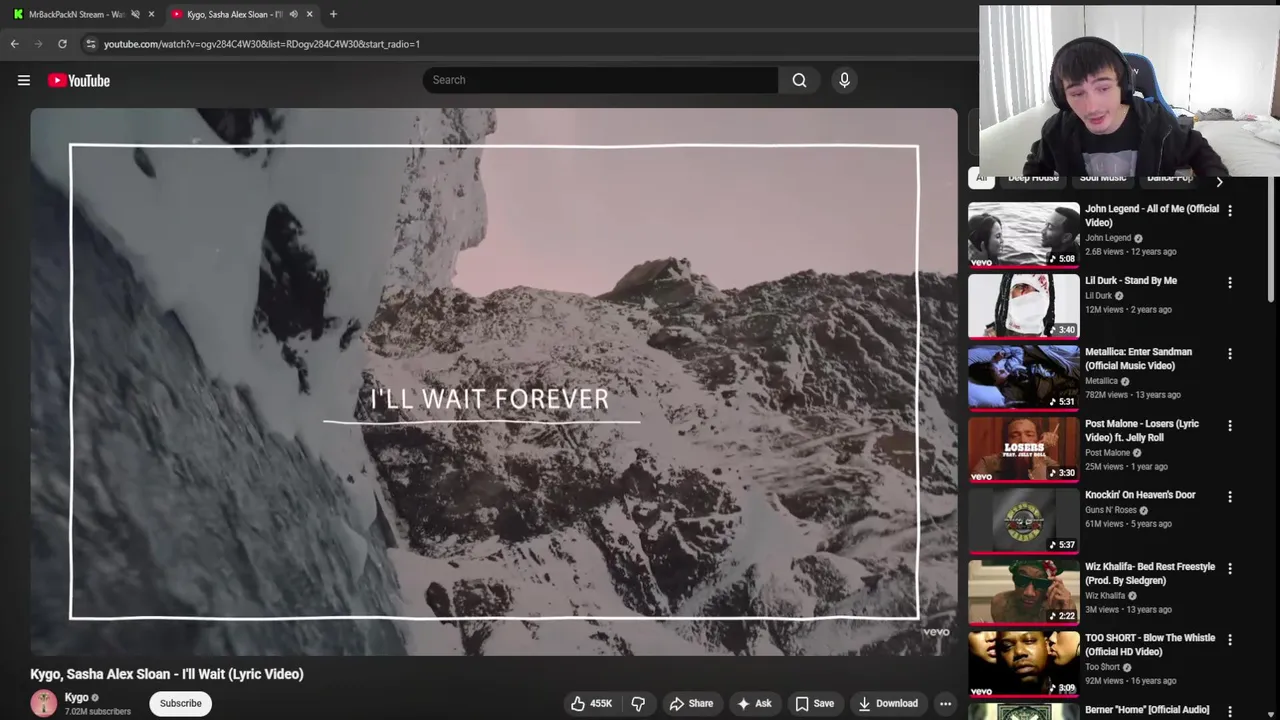
Task: Subscribe to the Kygo channel
Action: coord(181,703)
